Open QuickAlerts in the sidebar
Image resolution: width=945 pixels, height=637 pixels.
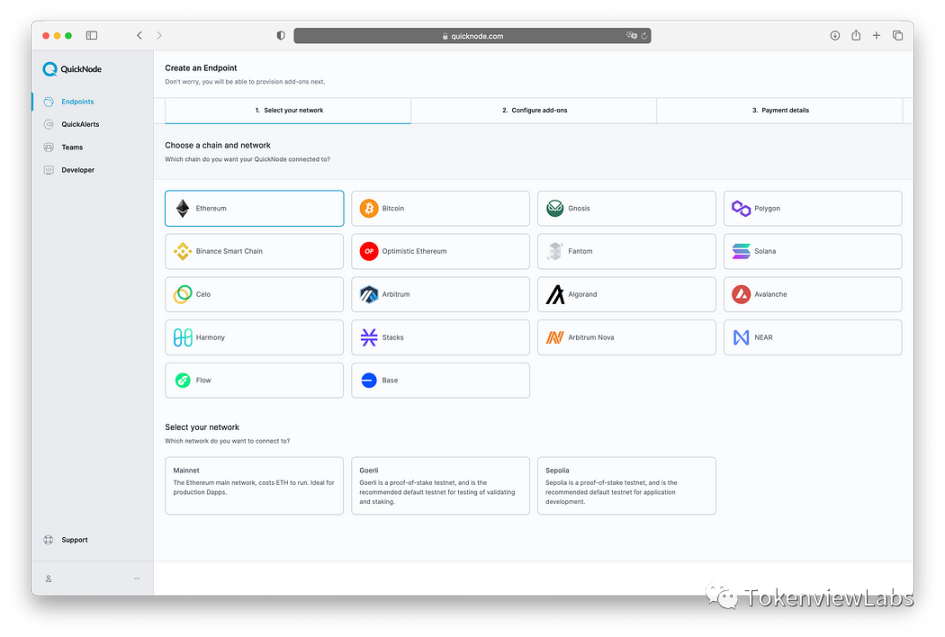79,125
